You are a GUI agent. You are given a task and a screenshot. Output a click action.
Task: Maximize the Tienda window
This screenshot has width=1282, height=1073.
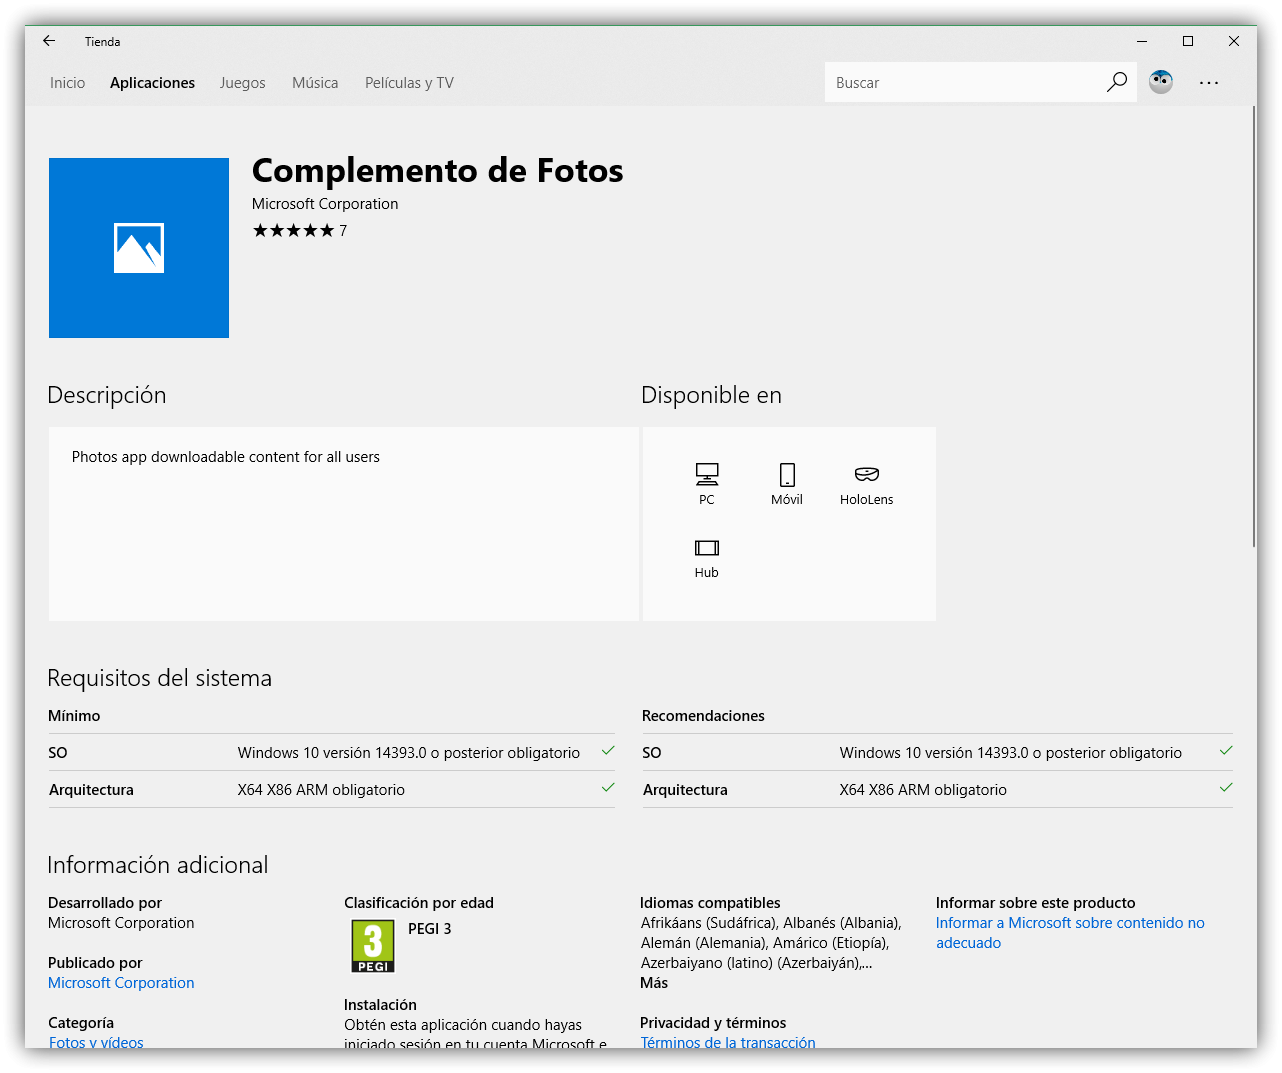click(x=1188, y=41)
